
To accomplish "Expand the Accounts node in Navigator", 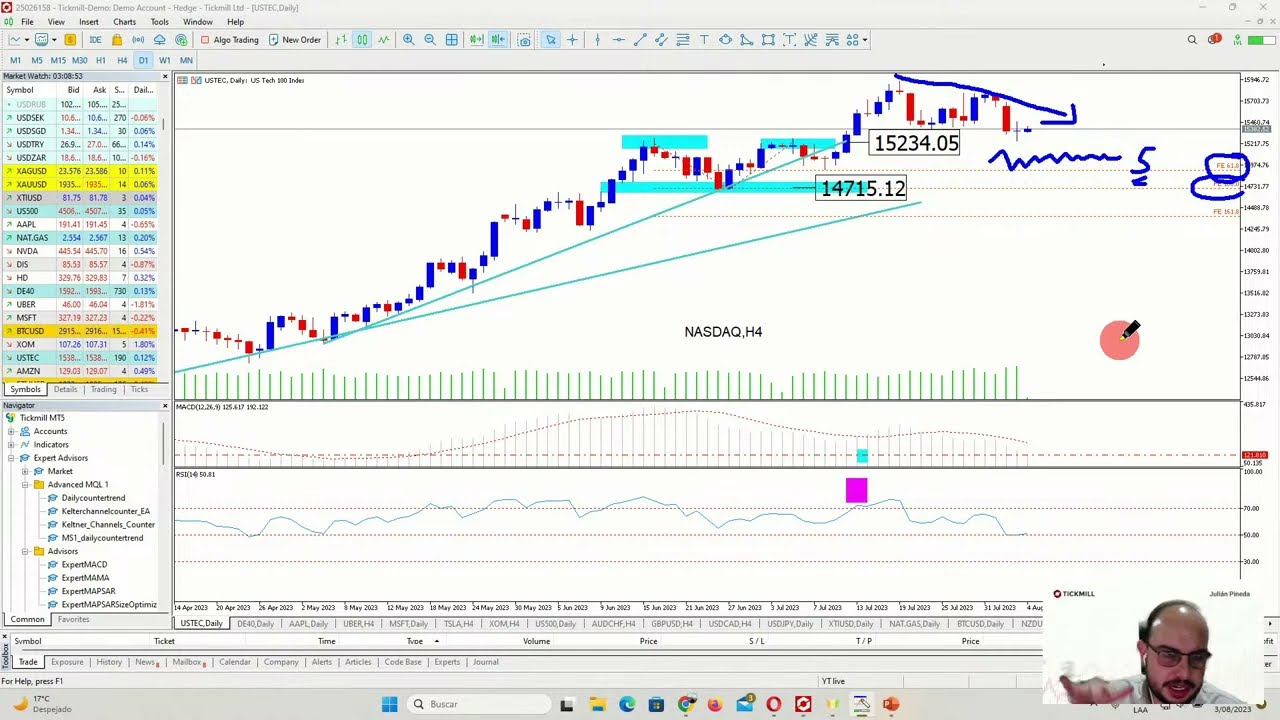I will pos(11,431).
